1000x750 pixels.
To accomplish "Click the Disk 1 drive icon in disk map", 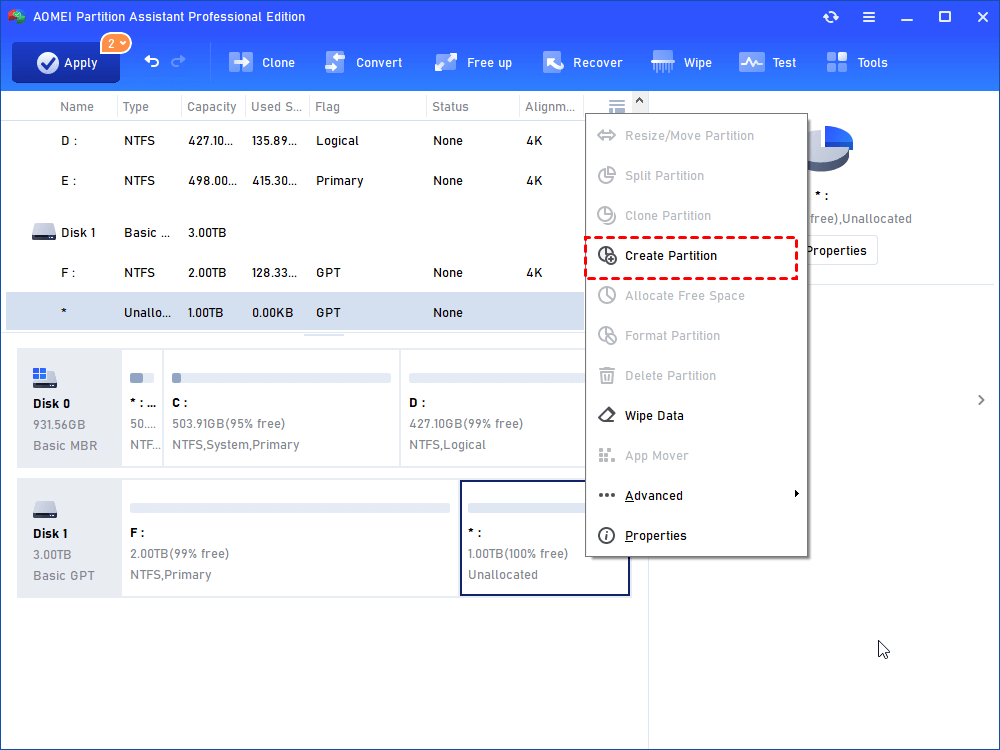I will coord(45,509).
